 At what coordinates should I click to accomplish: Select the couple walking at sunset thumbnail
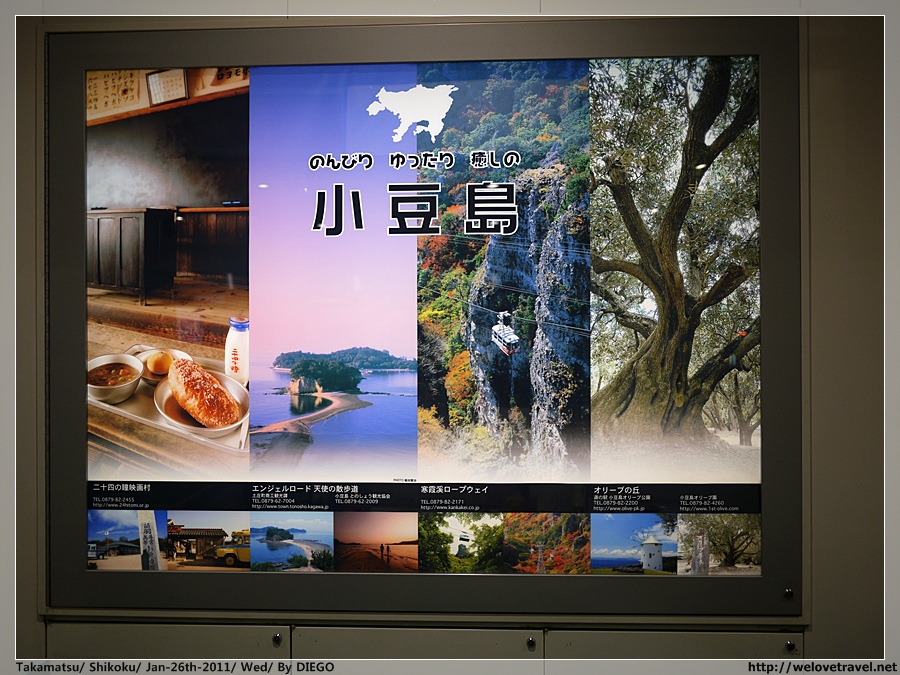pyautogui.click(x=376, y=542)
